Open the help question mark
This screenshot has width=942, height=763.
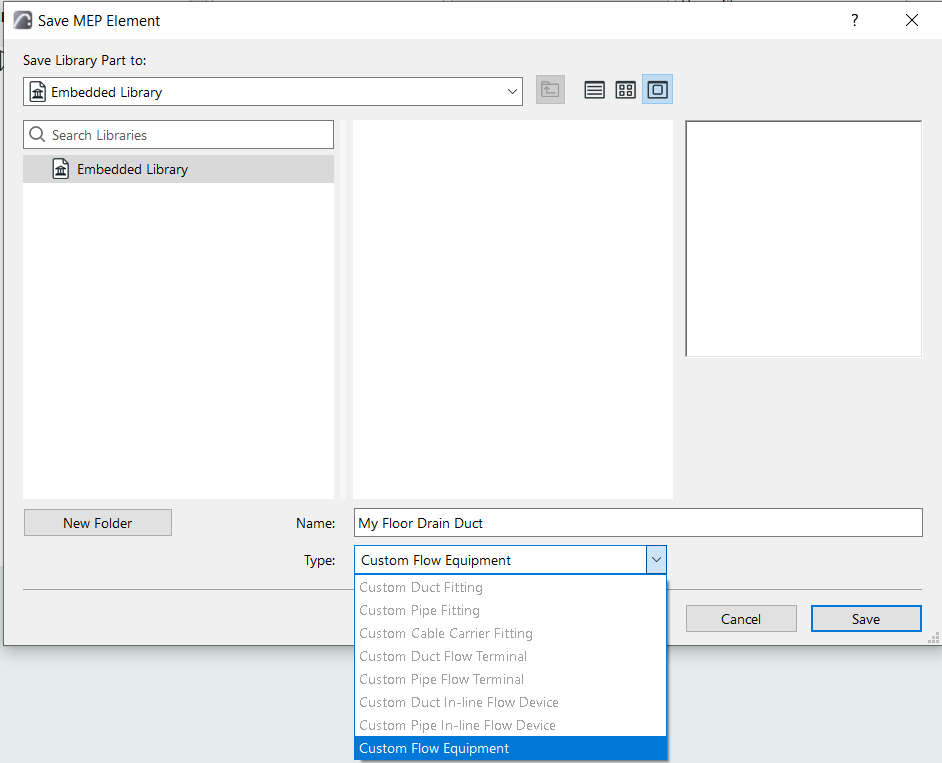coord(854,20)
